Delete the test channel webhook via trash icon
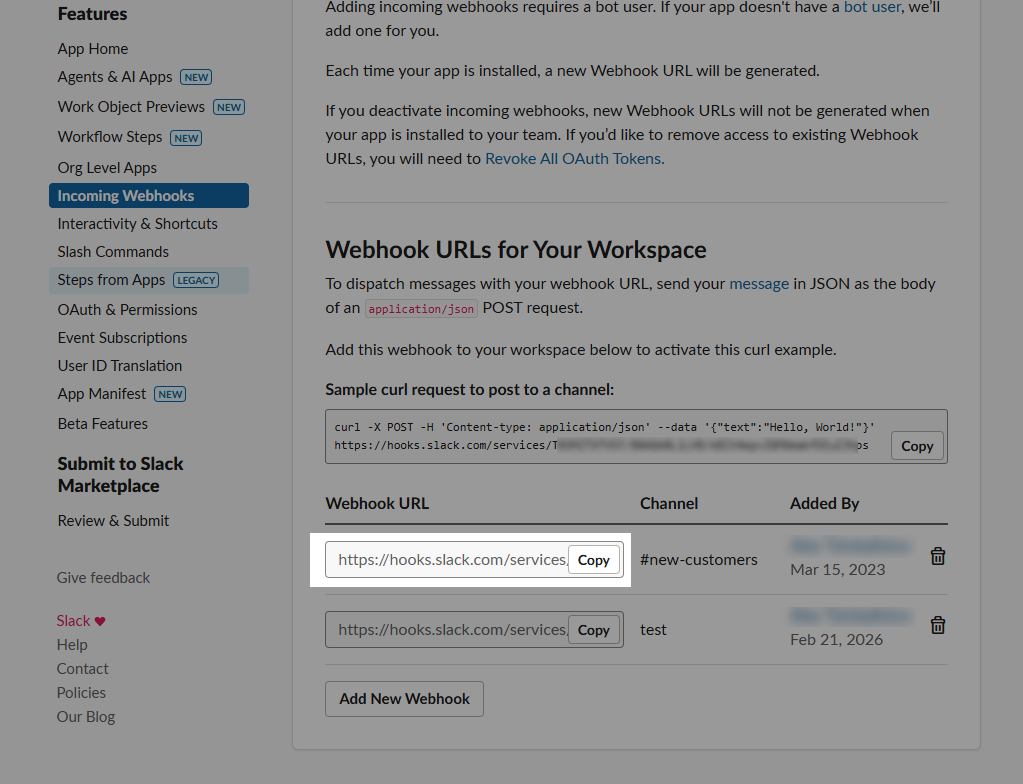The width and height of the screenshot is (1023, 784). point(937,624)
